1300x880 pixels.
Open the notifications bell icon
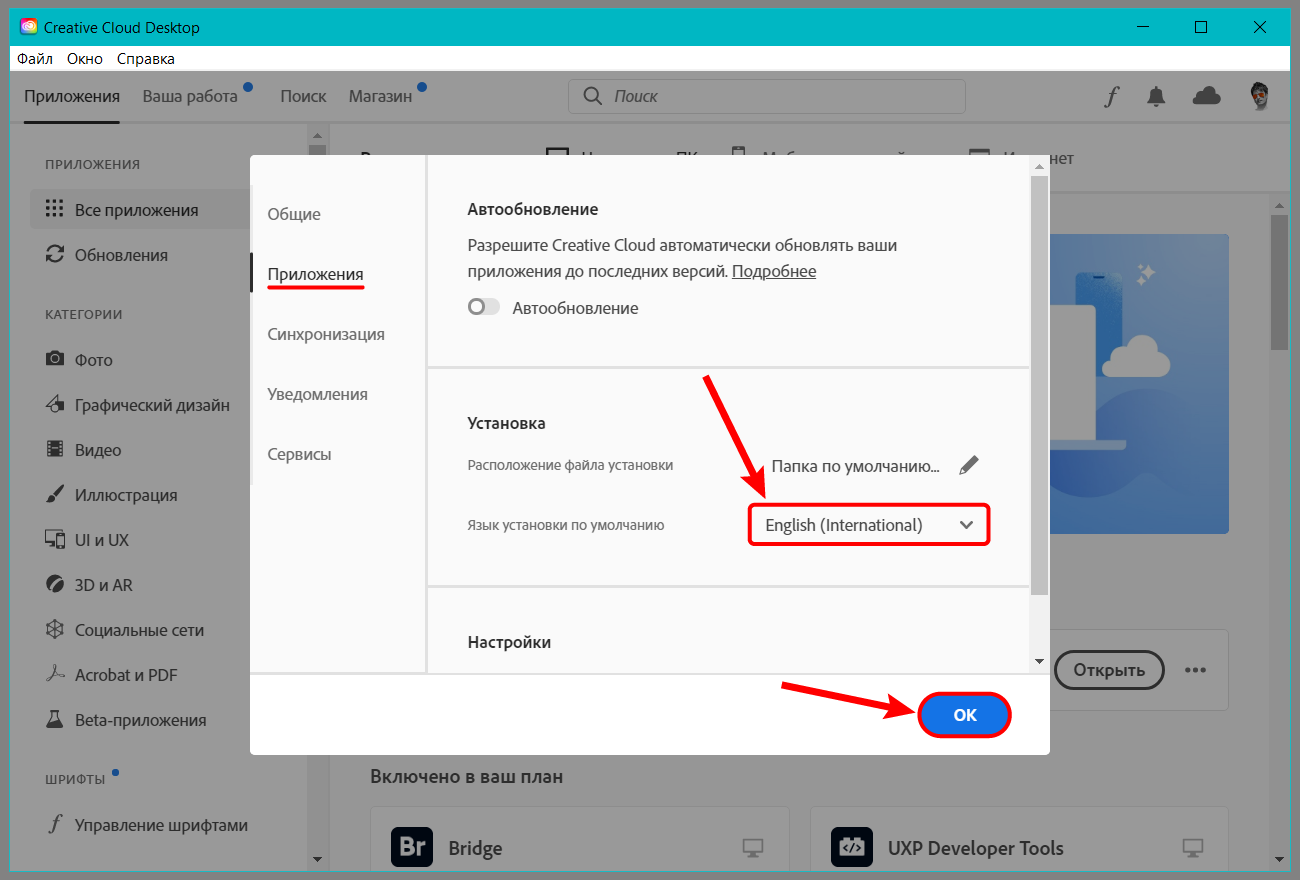click(1157, 96)
